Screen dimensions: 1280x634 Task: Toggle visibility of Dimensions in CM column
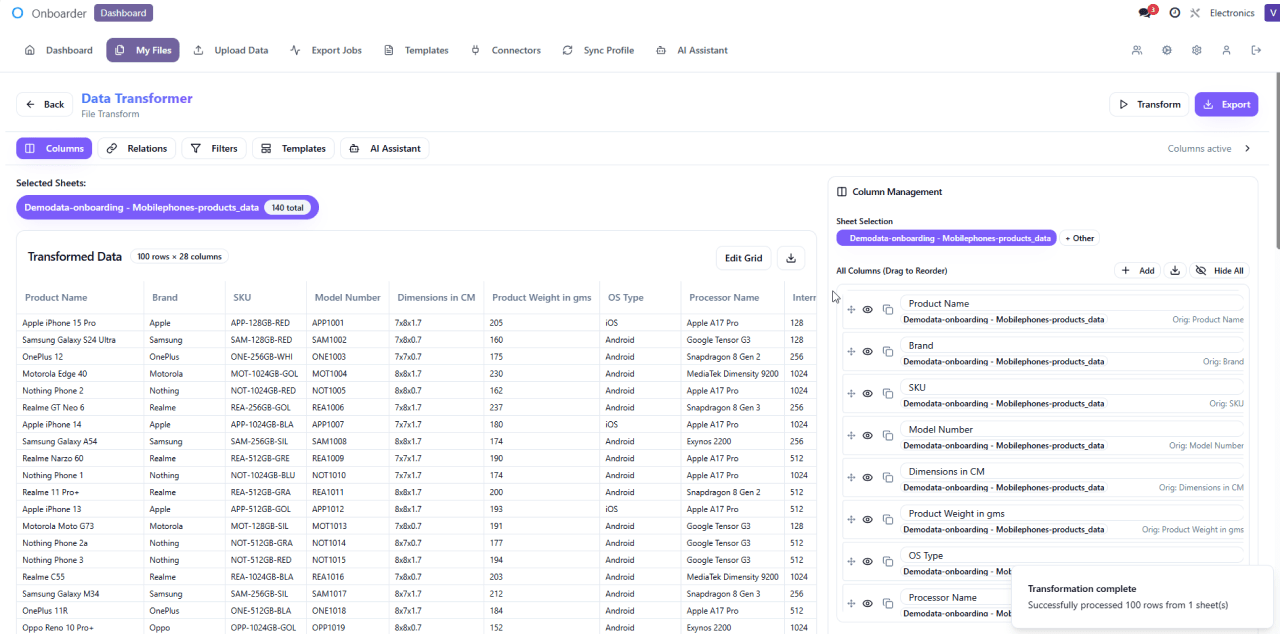[868, 478]
